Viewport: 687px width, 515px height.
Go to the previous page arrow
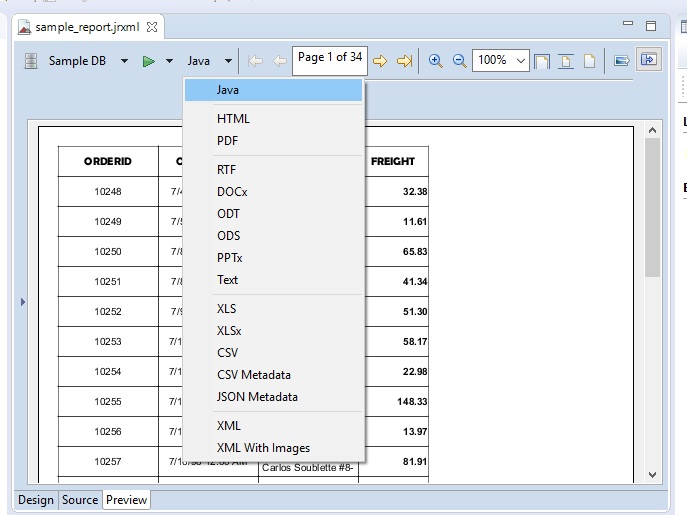[280, 61]
